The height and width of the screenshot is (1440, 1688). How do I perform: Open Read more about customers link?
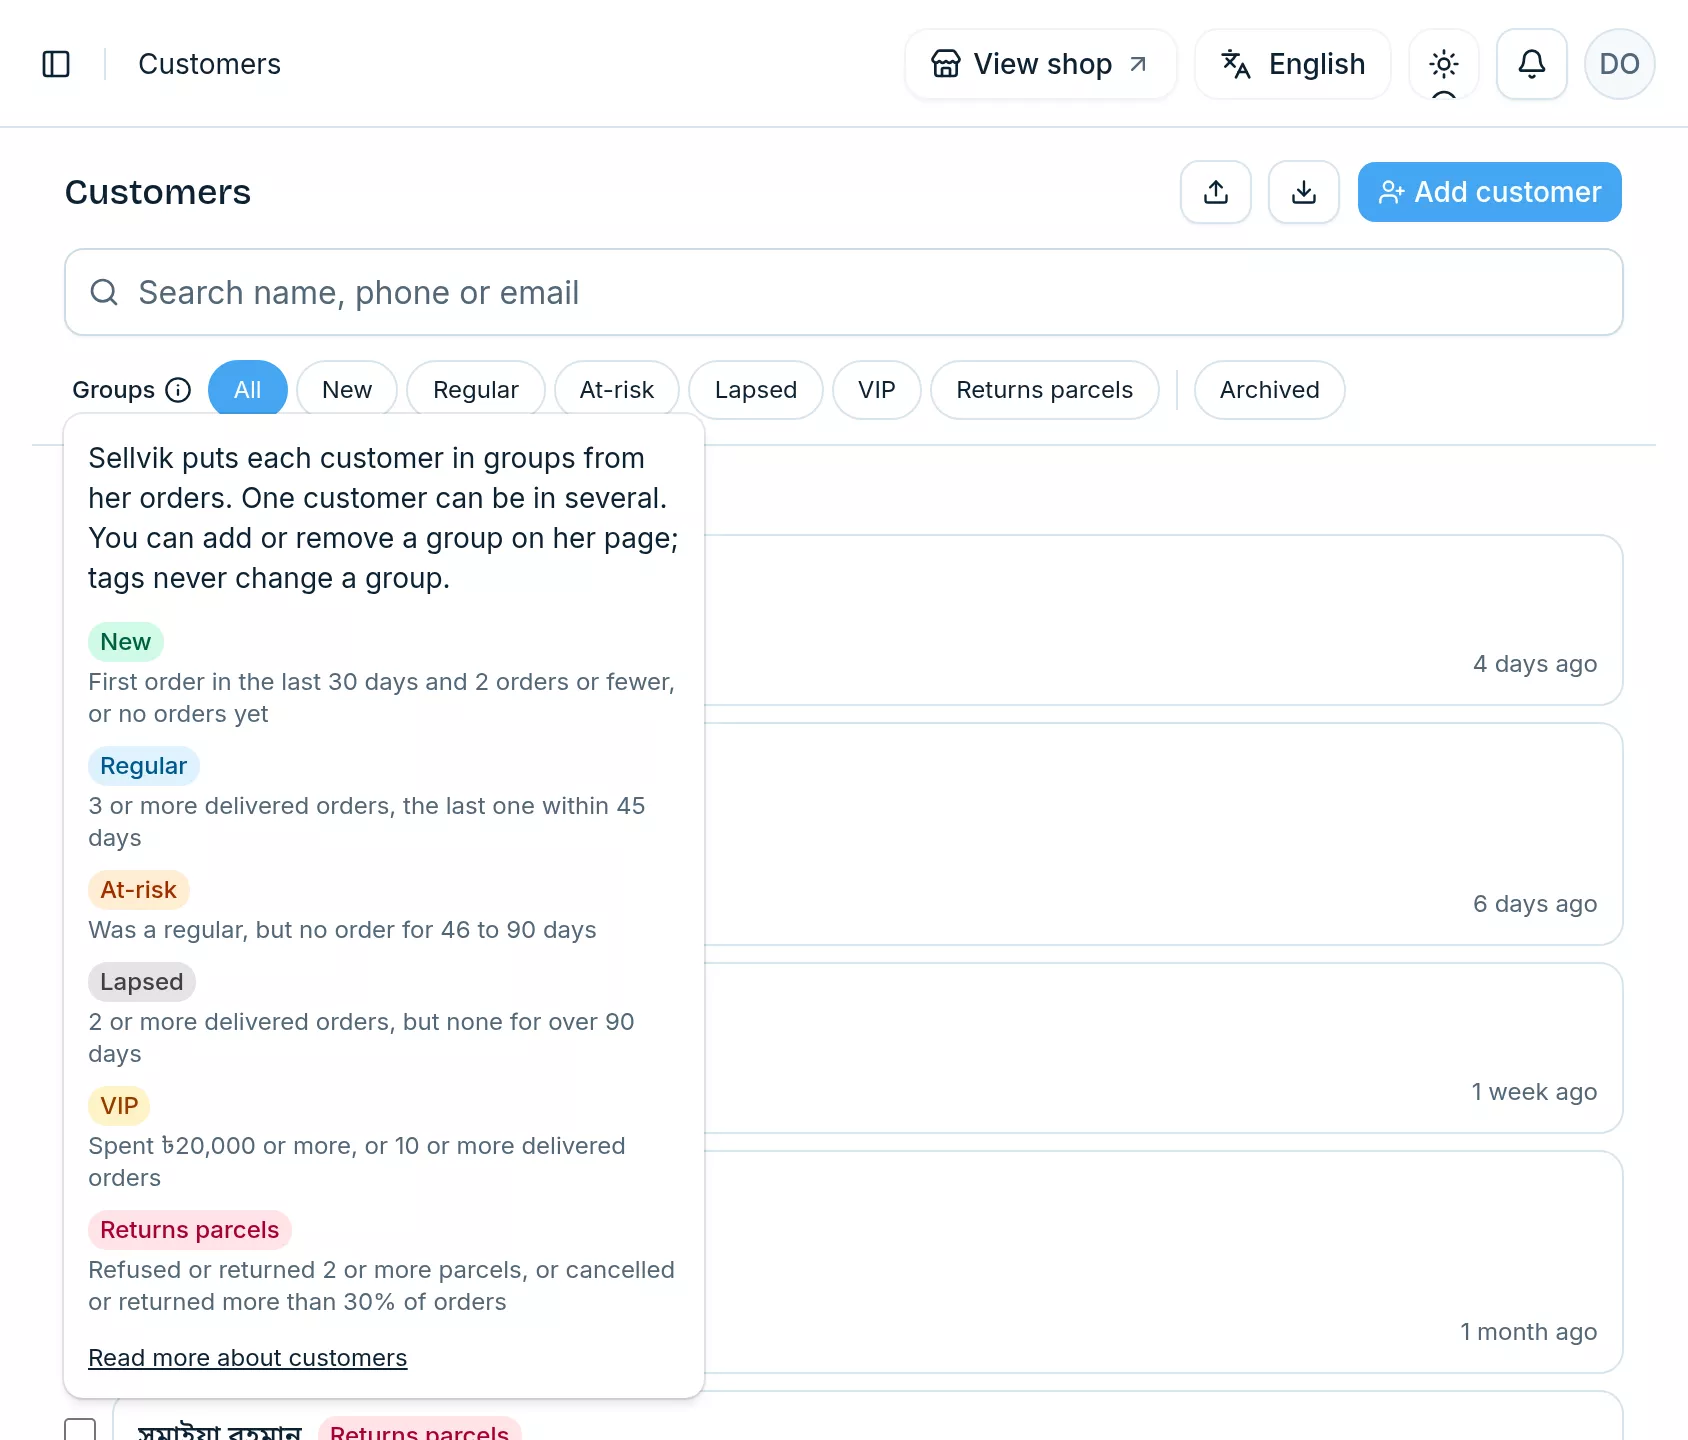(x=248, y=1358)
